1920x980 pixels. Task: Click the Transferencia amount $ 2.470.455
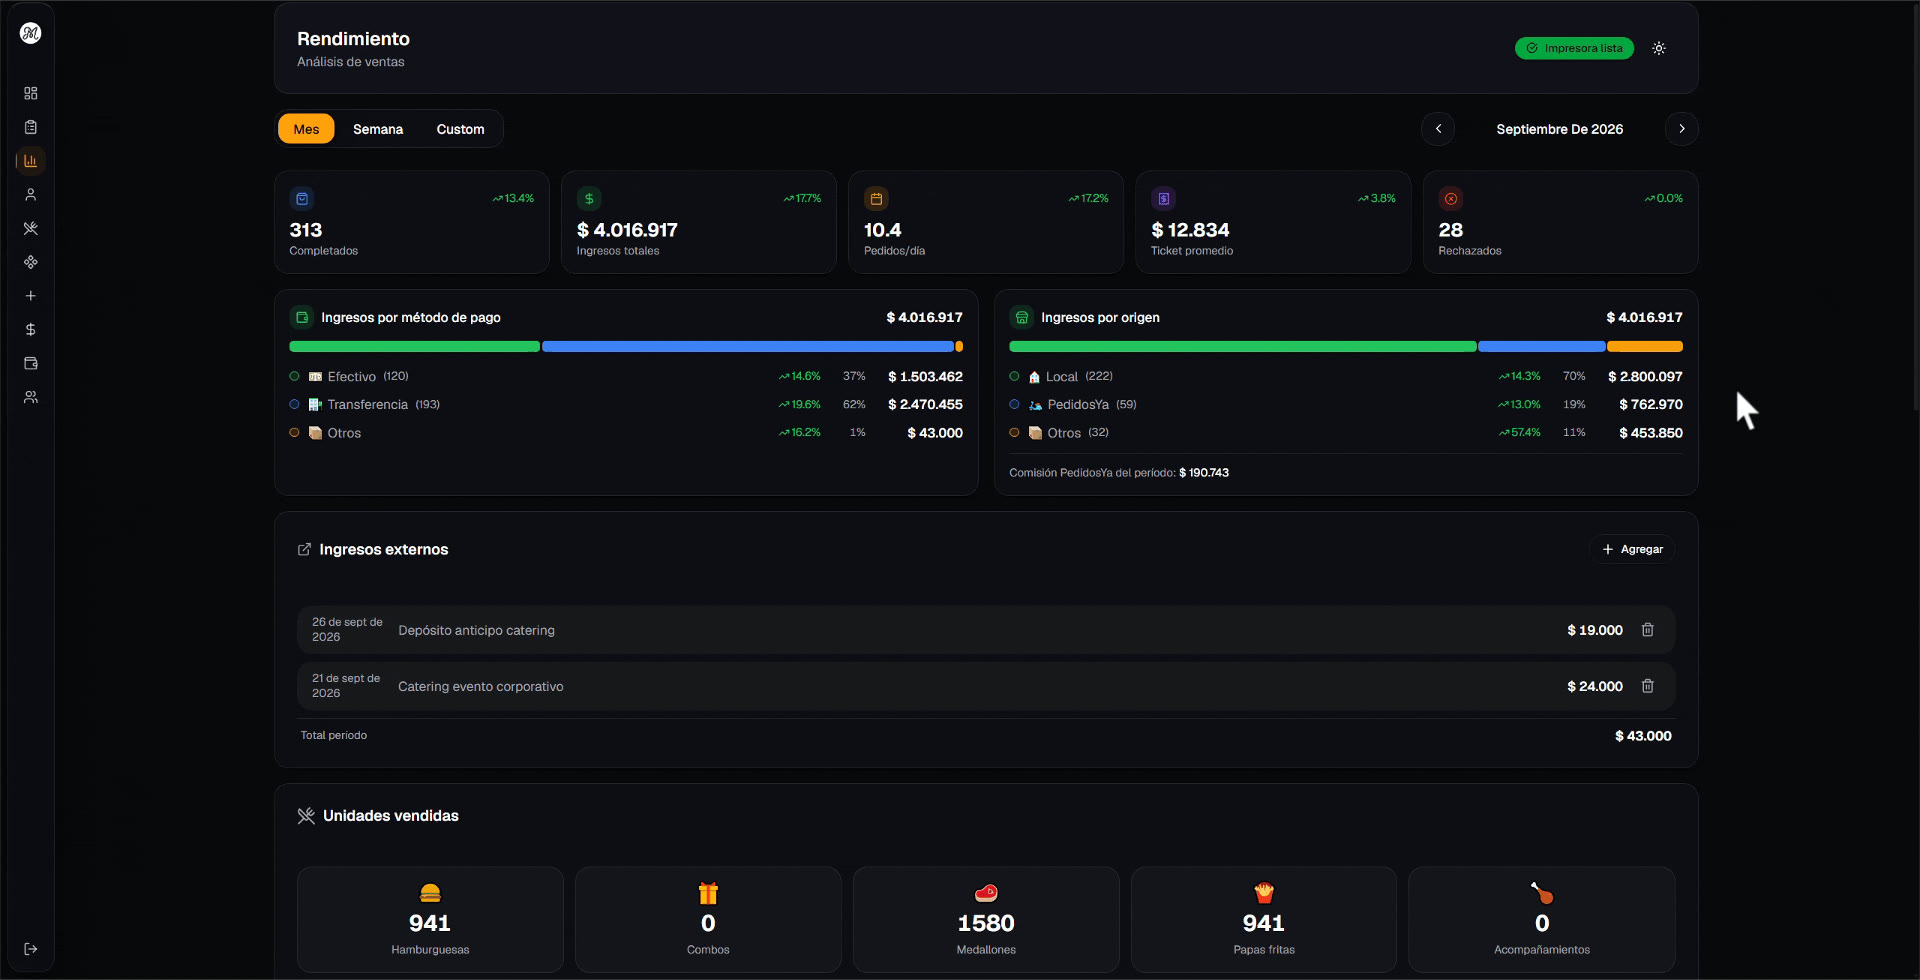point(925,405)
